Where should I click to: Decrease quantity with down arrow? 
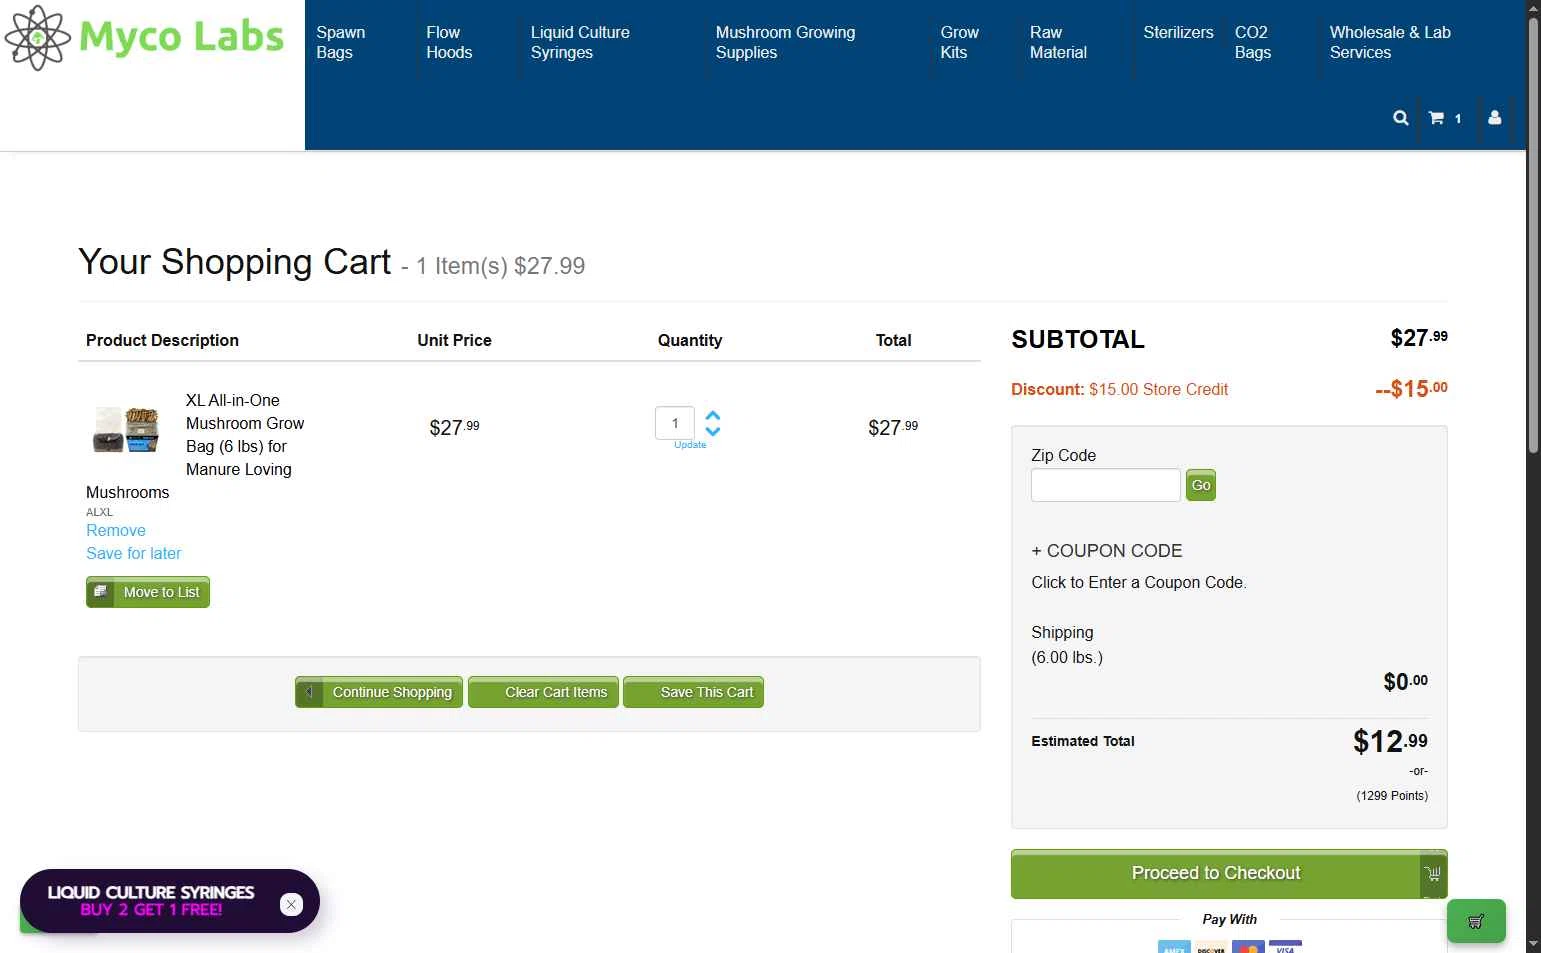click(713, 431)
